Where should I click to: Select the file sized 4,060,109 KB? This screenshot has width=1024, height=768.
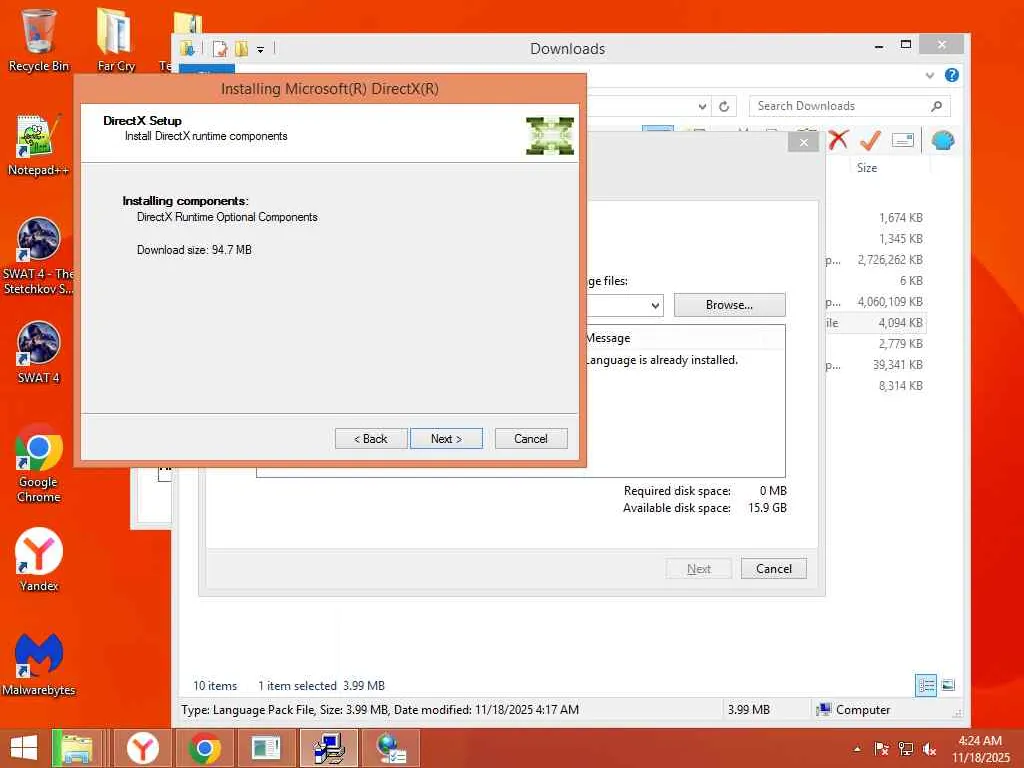click(x=875, y=302)
